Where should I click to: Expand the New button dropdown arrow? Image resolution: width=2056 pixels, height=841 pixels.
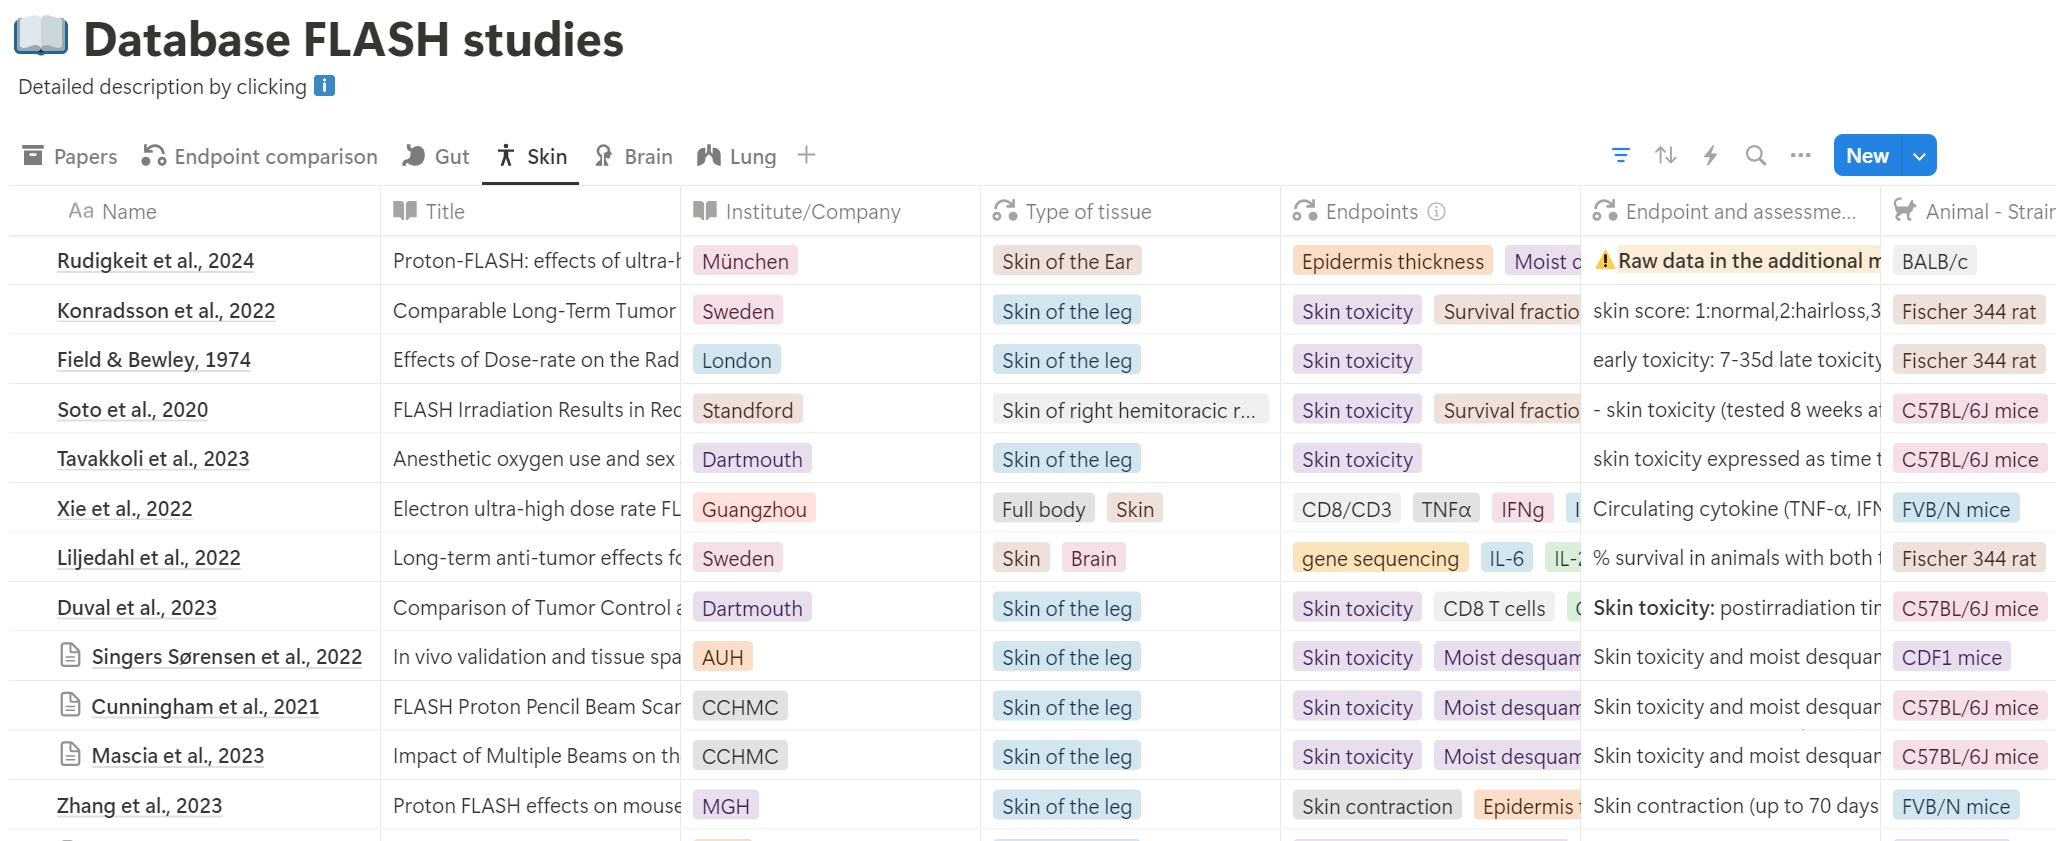(x=1919, y=156)
